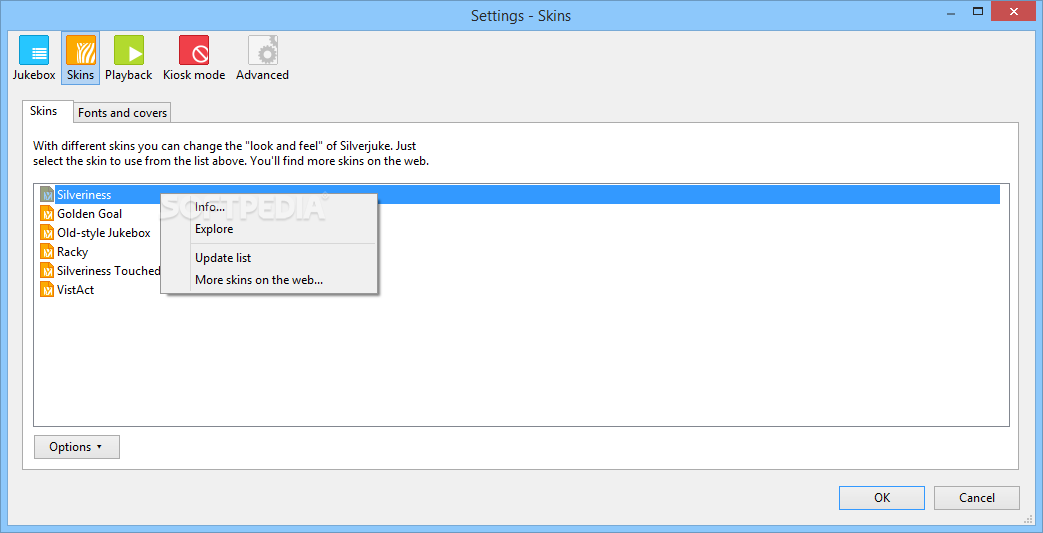The height and width of the screenshot is (533, 1043).
Task: Expand the Options dropdown button
Action: tap(77, 447)
